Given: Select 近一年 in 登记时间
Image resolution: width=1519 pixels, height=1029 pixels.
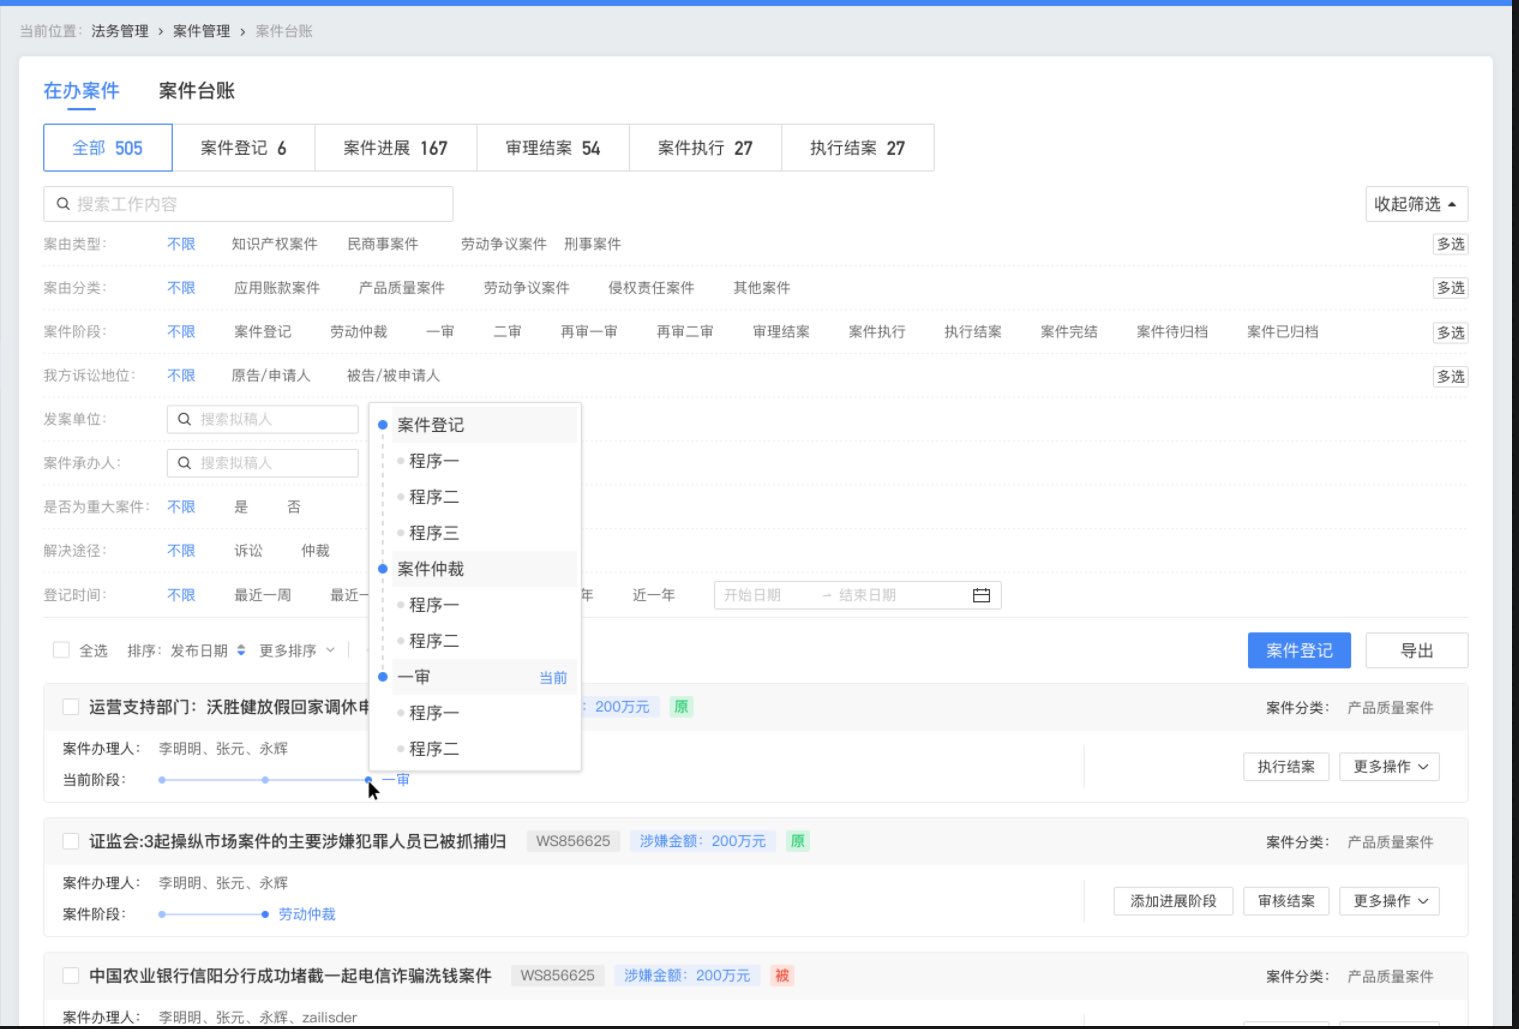Looking at the screenshot, I should (x=653, y=595).
